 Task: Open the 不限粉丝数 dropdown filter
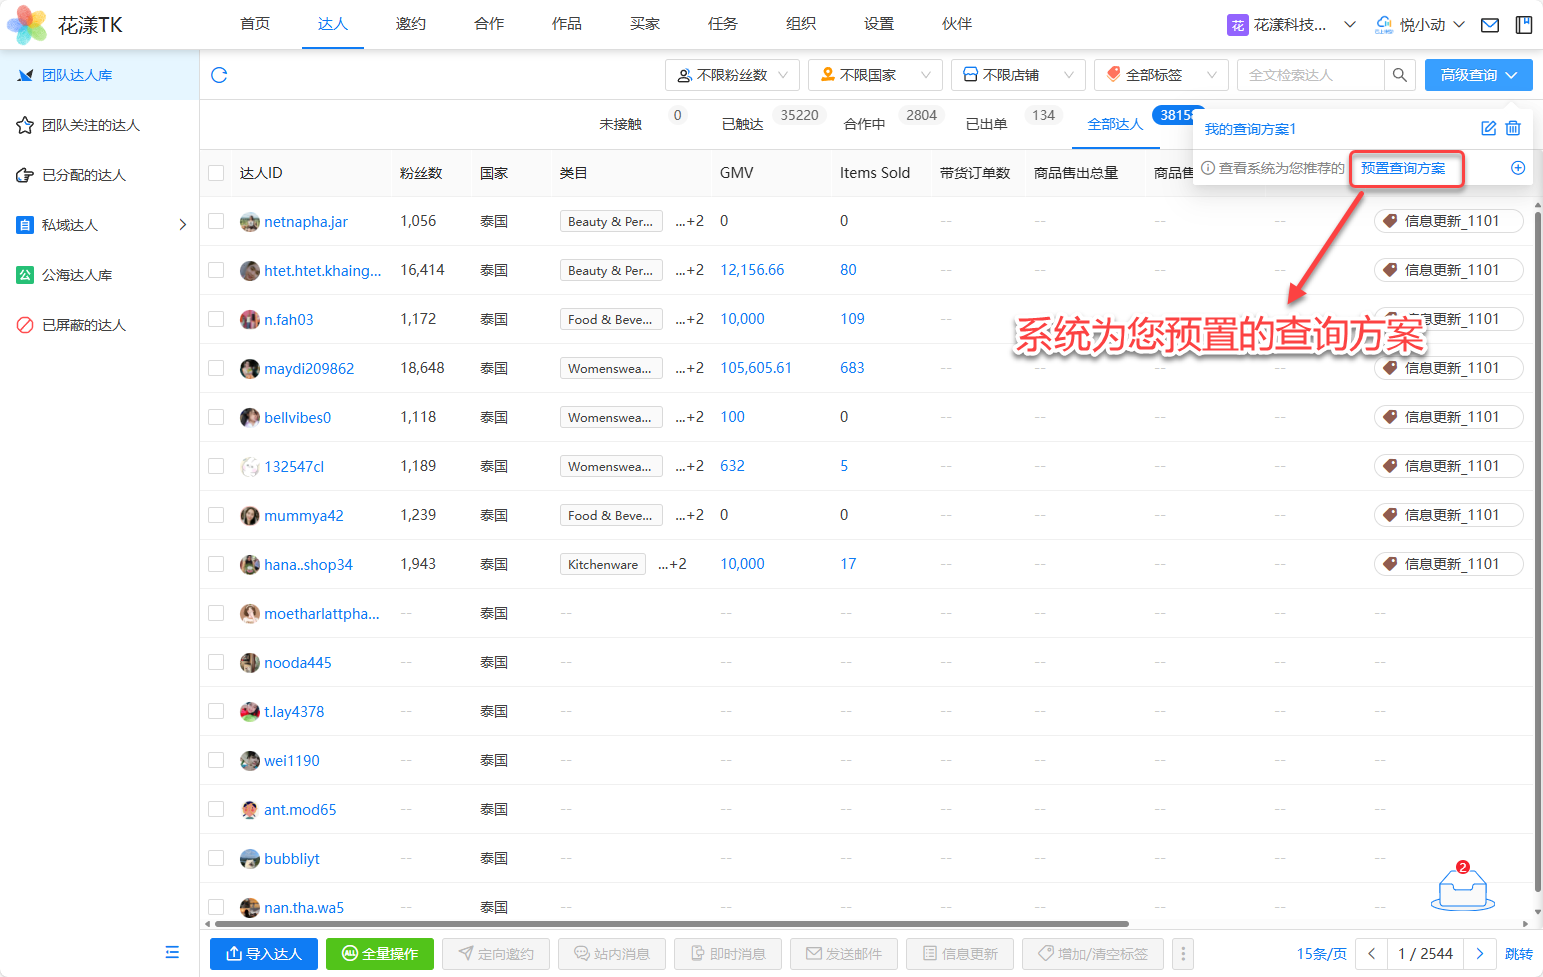click(x=731, y=75)
